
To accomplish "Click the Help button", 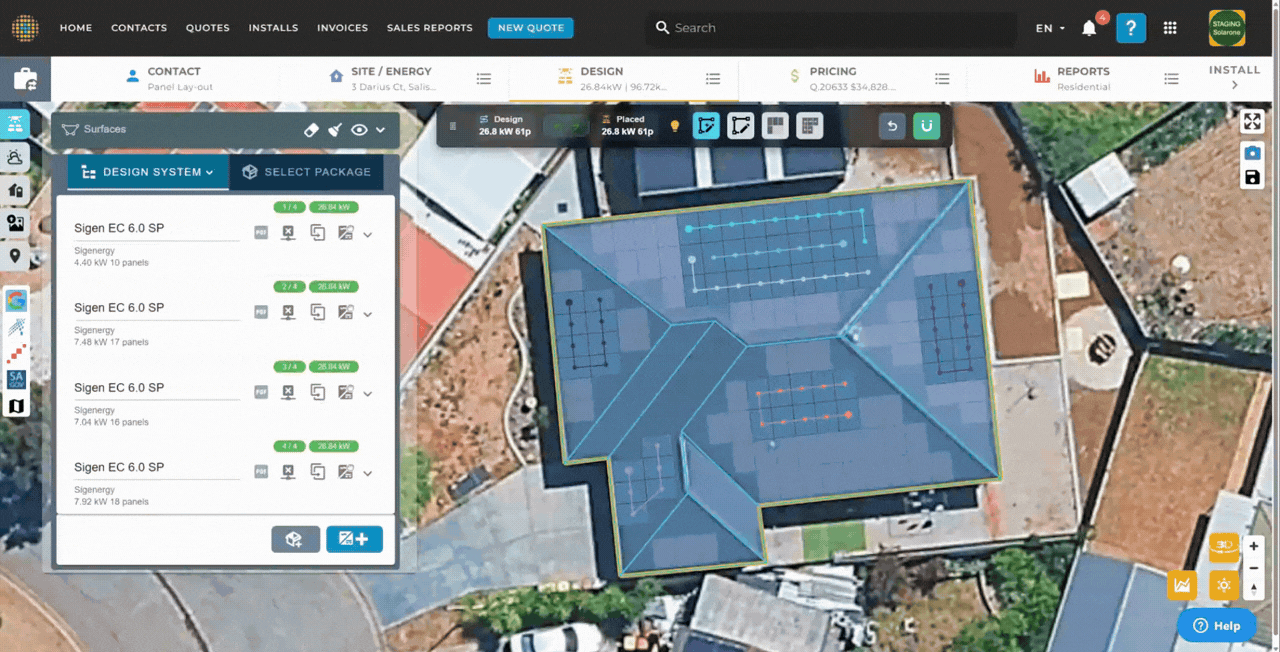I will (x=1216, y=626).
